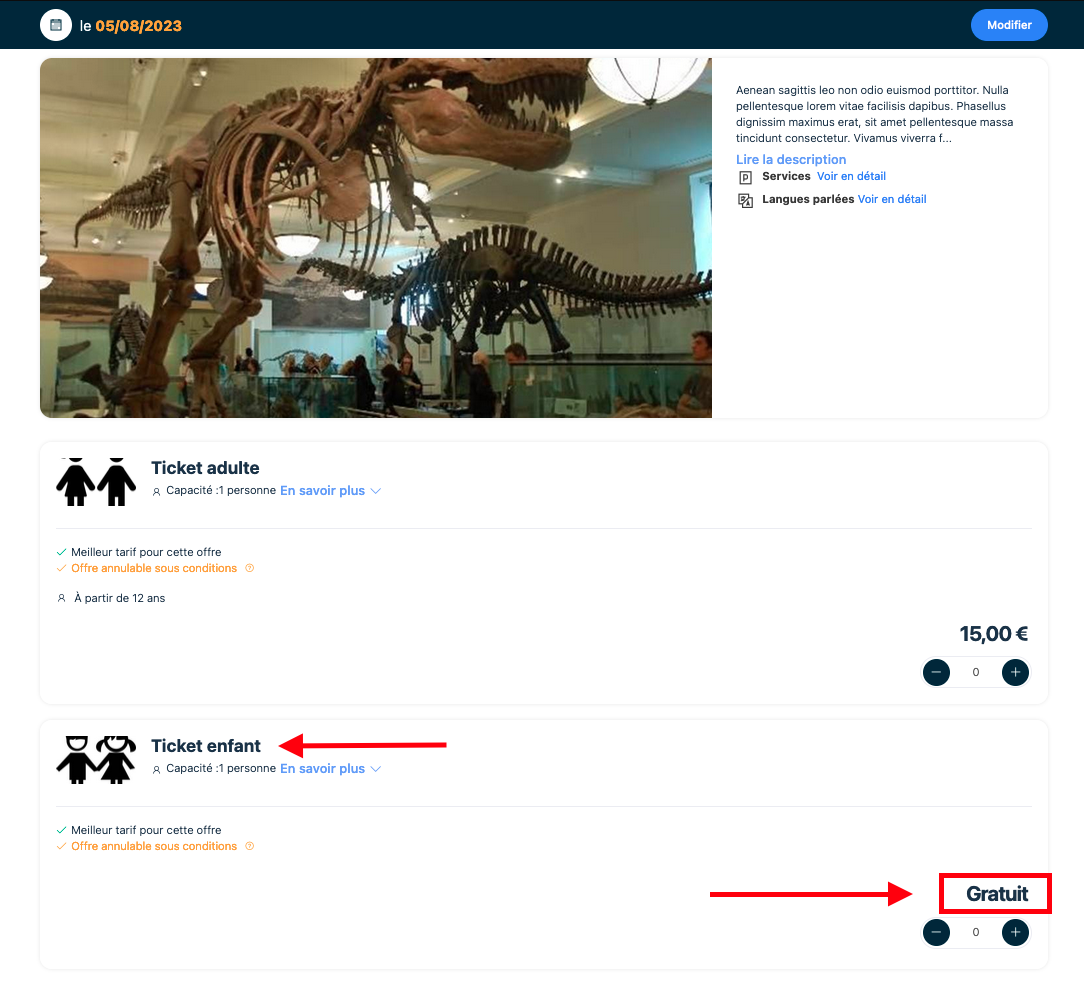
Task: Click the help icon beside child cancellation conditions
Action: (250, 847)
